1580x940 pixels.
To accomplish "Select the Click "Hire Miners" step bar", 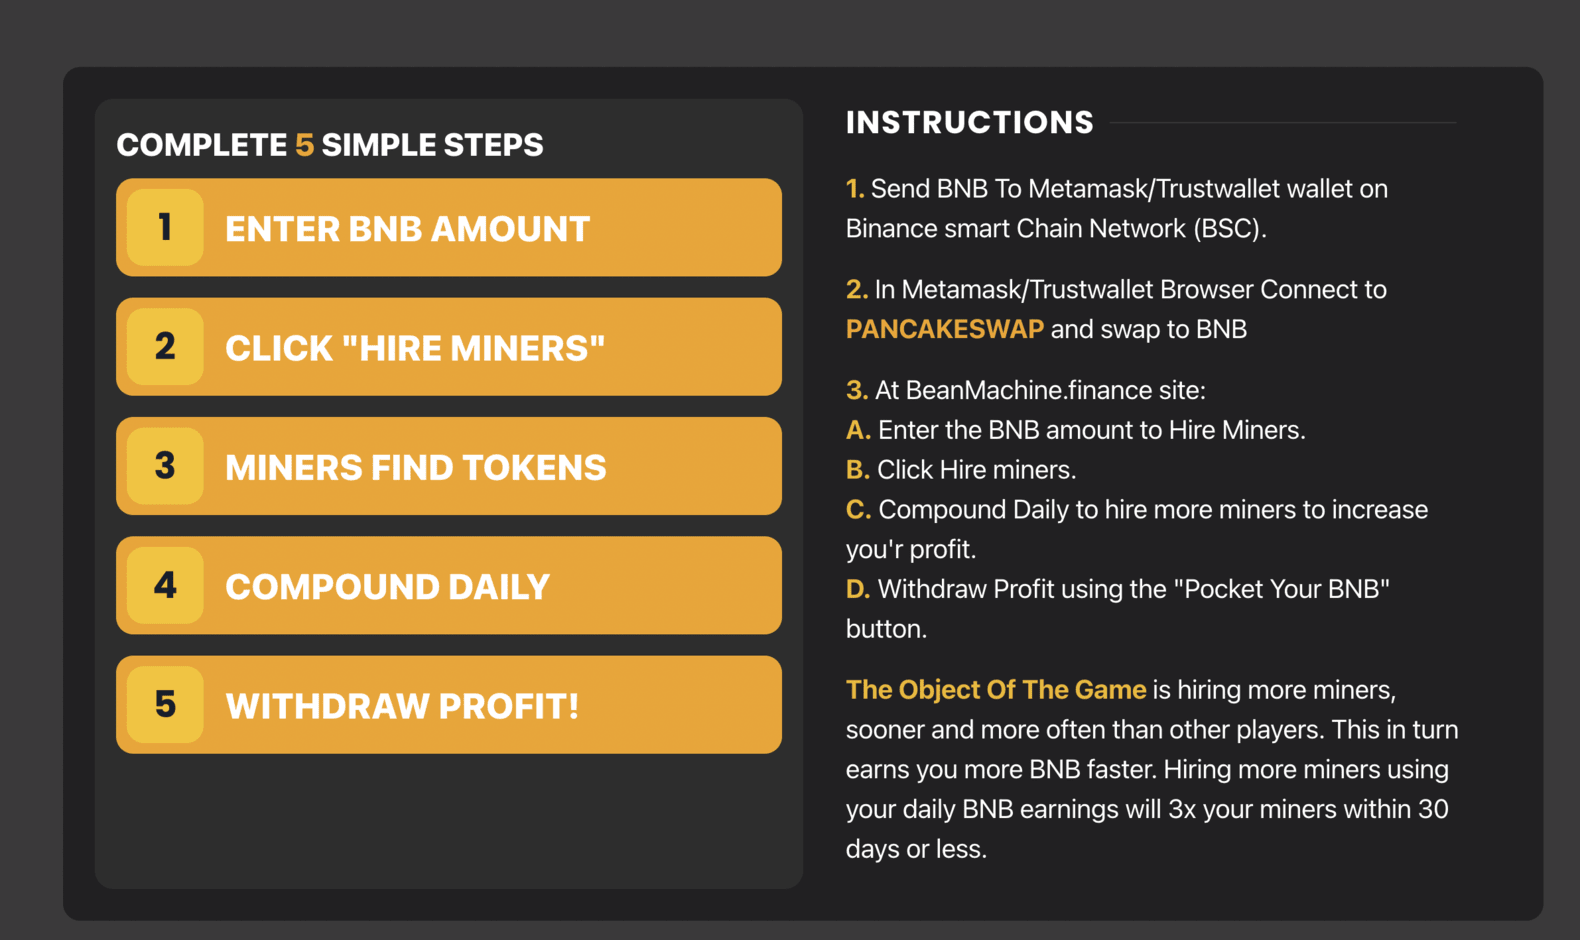I will [449, 346].
